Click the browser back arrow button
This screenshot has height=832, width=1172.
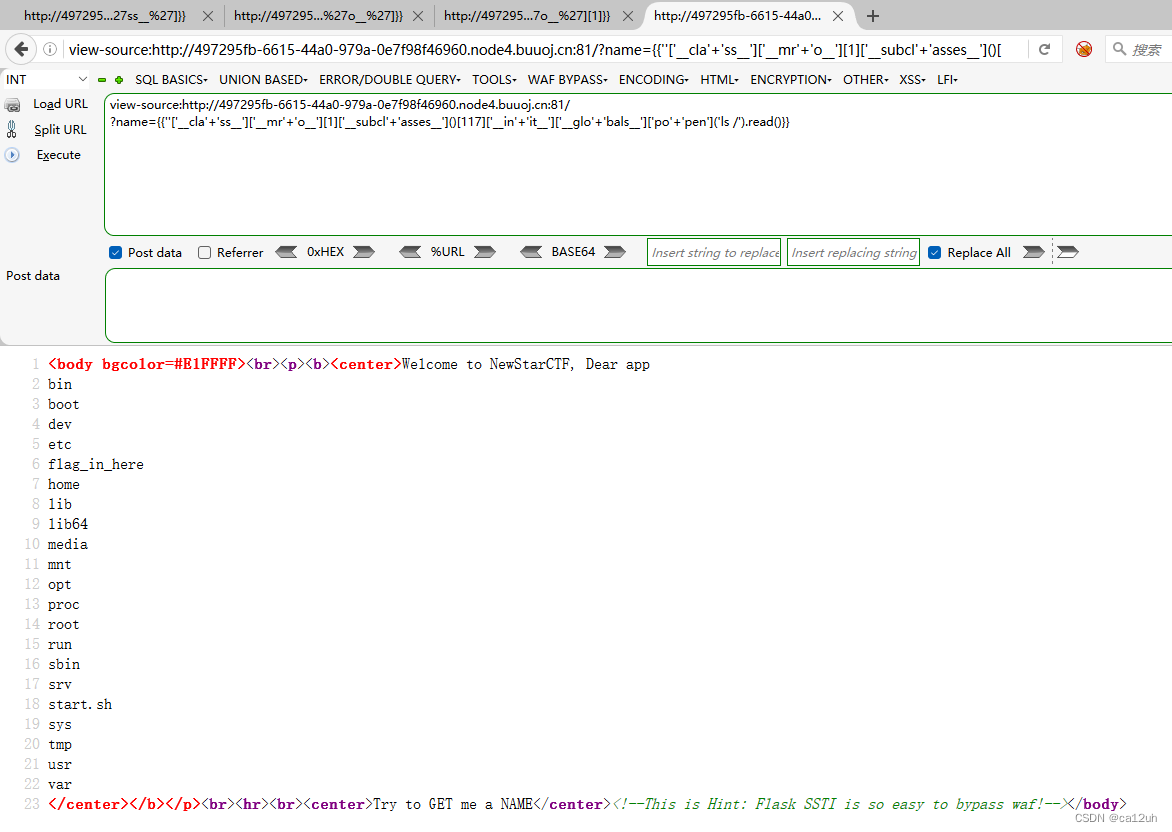tap(21, 49)
